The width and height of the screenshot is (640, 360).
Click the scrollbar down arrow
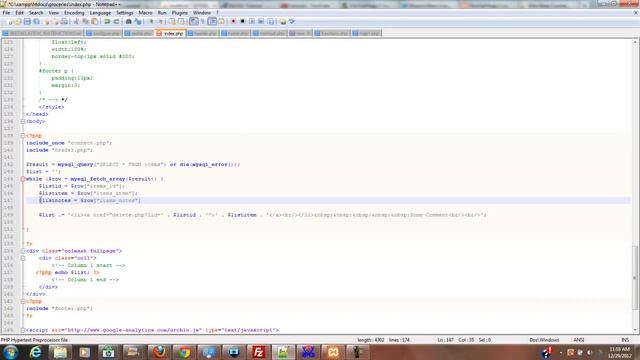coord(635,330)
